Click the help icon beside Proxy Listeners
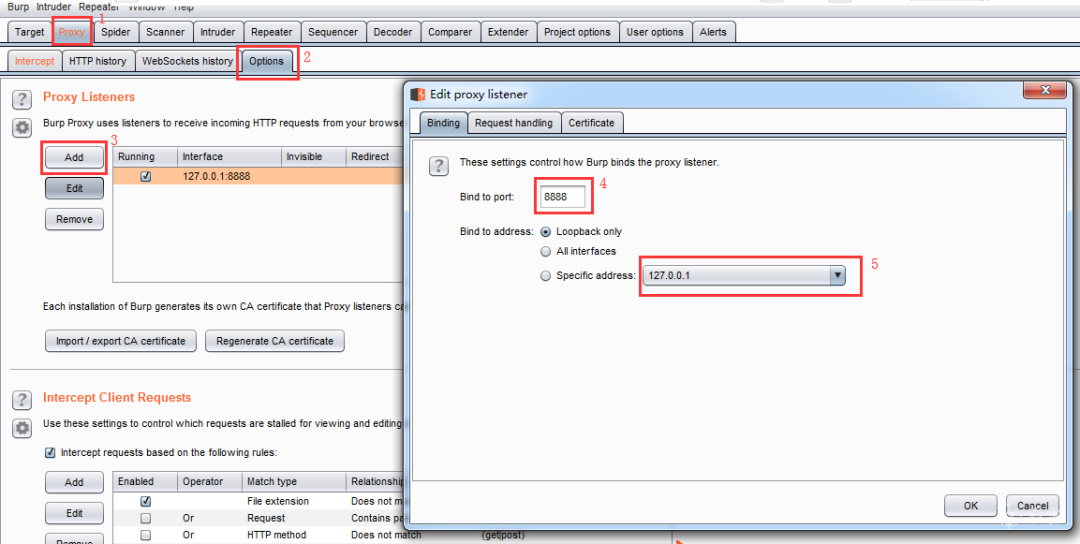1080x544 pixels. click(21, 99)
